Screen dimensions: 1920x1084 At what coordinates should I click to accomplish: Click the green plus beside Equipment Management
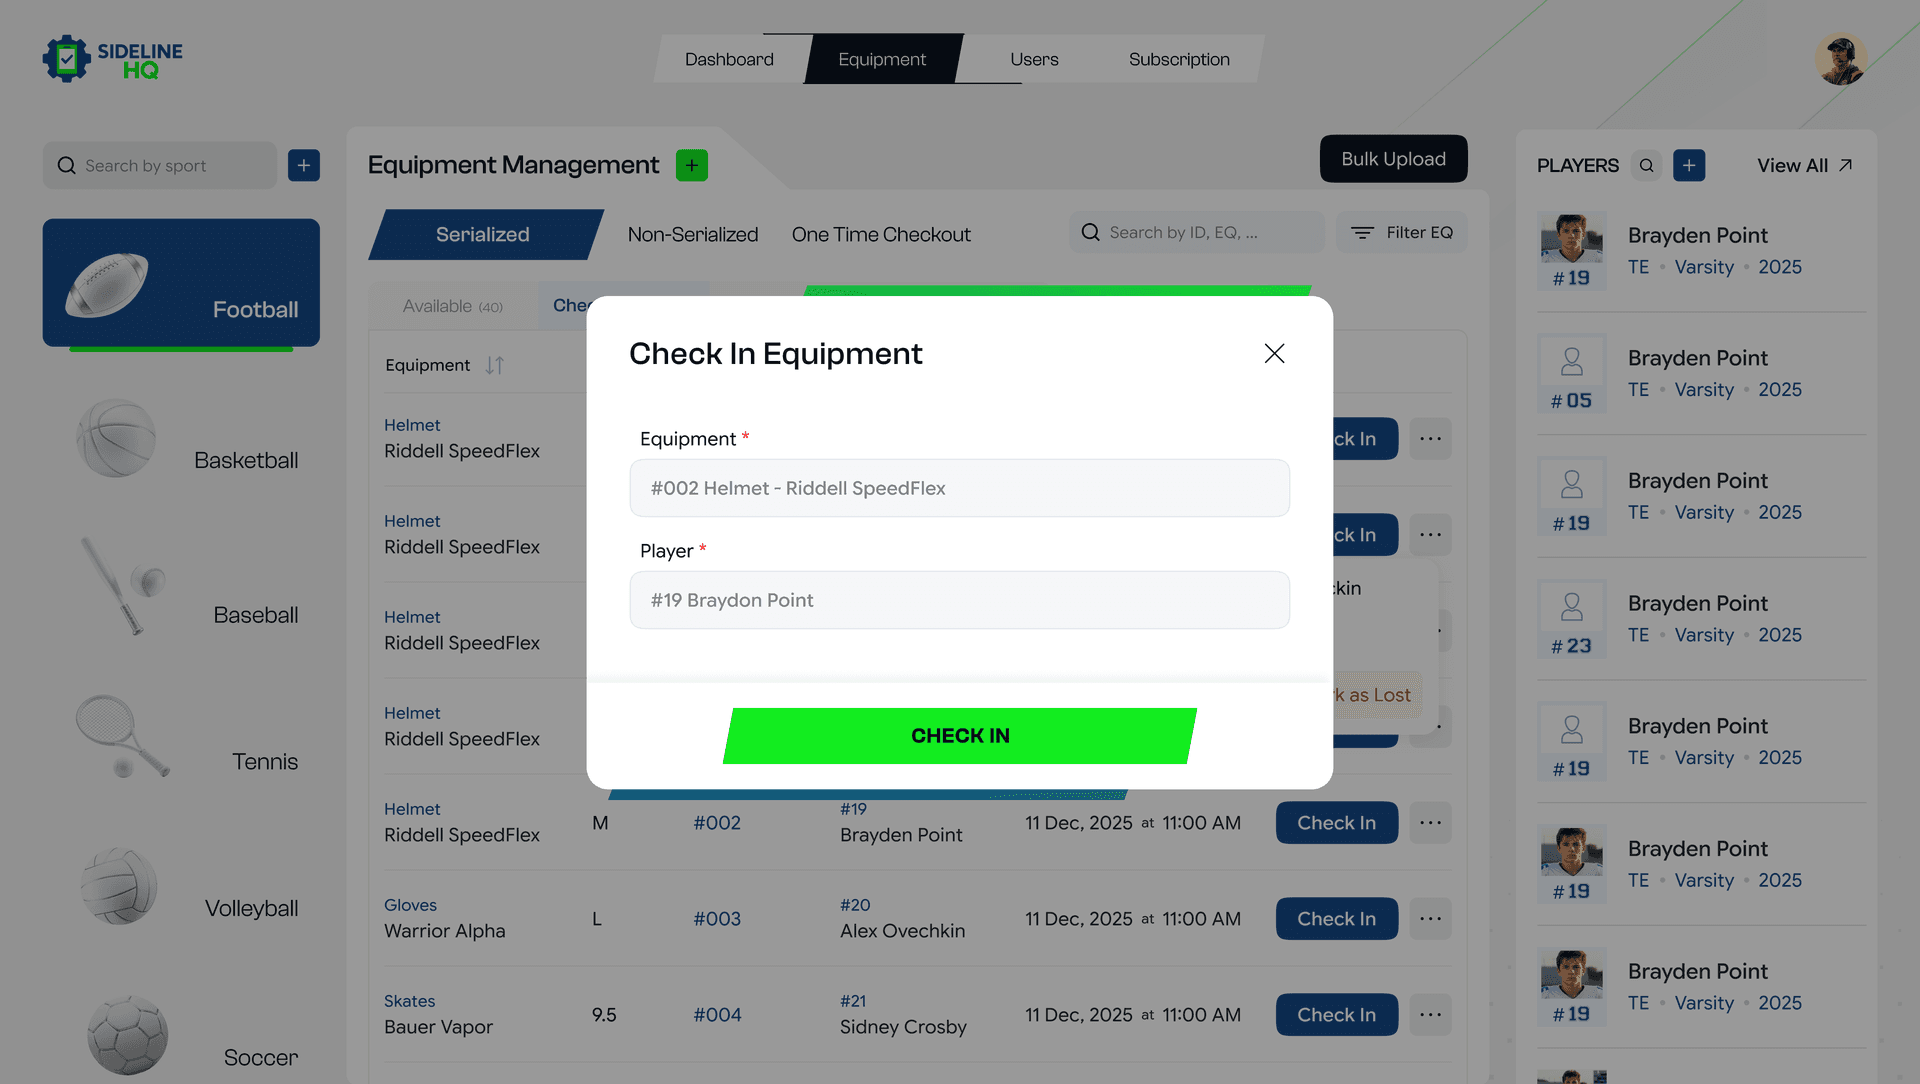coord(690,164)
